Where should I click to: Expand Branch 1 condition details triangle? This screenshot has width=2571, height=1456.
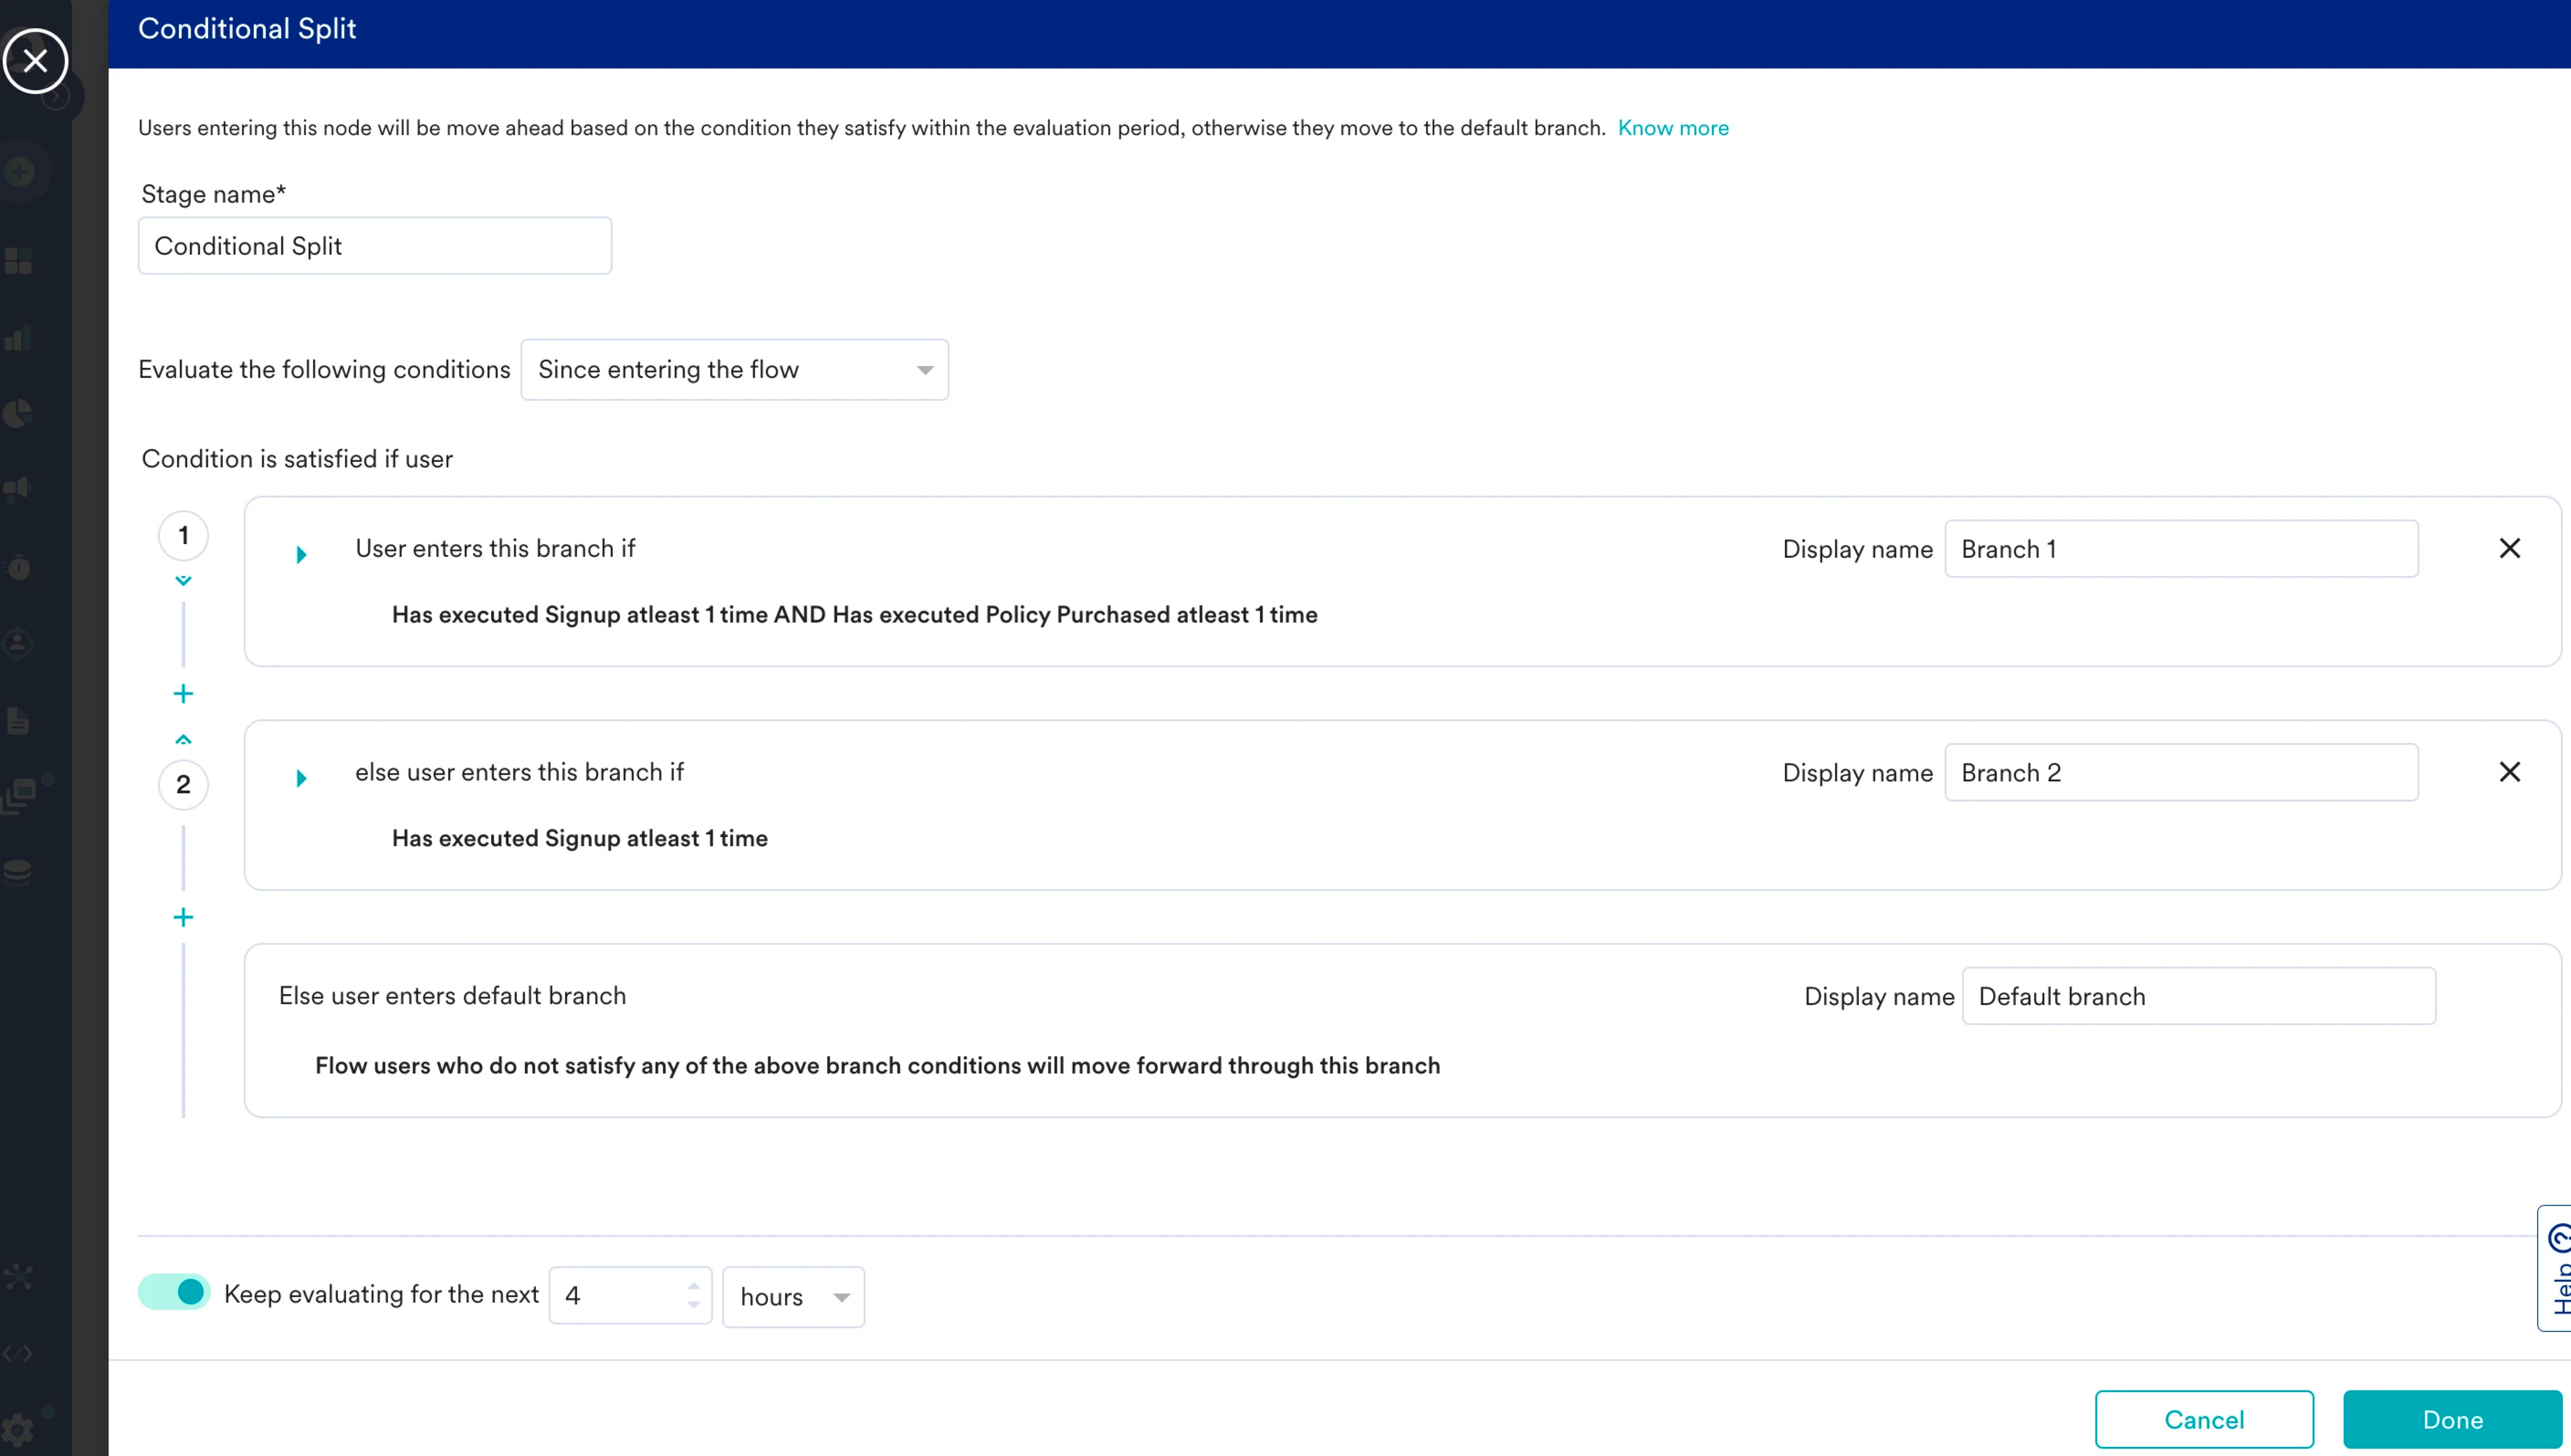point(301,554)
